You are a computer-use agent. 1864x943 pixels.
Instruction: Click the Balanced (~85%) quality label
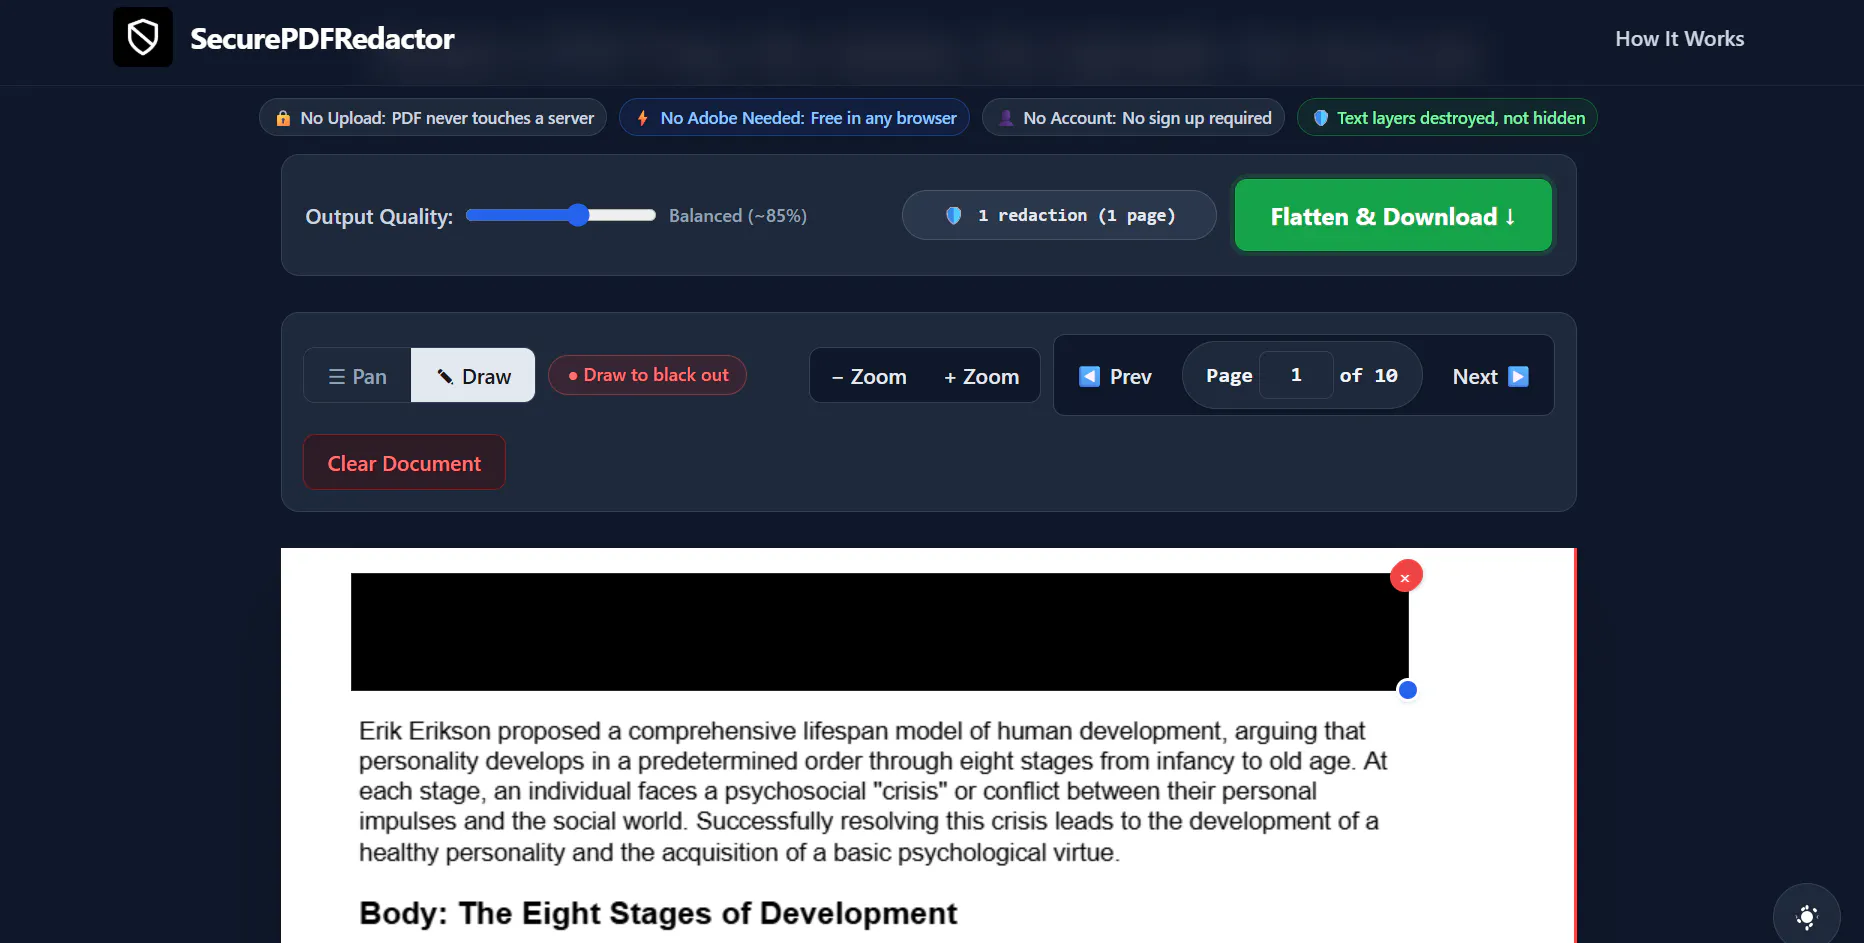pos(738,216)
